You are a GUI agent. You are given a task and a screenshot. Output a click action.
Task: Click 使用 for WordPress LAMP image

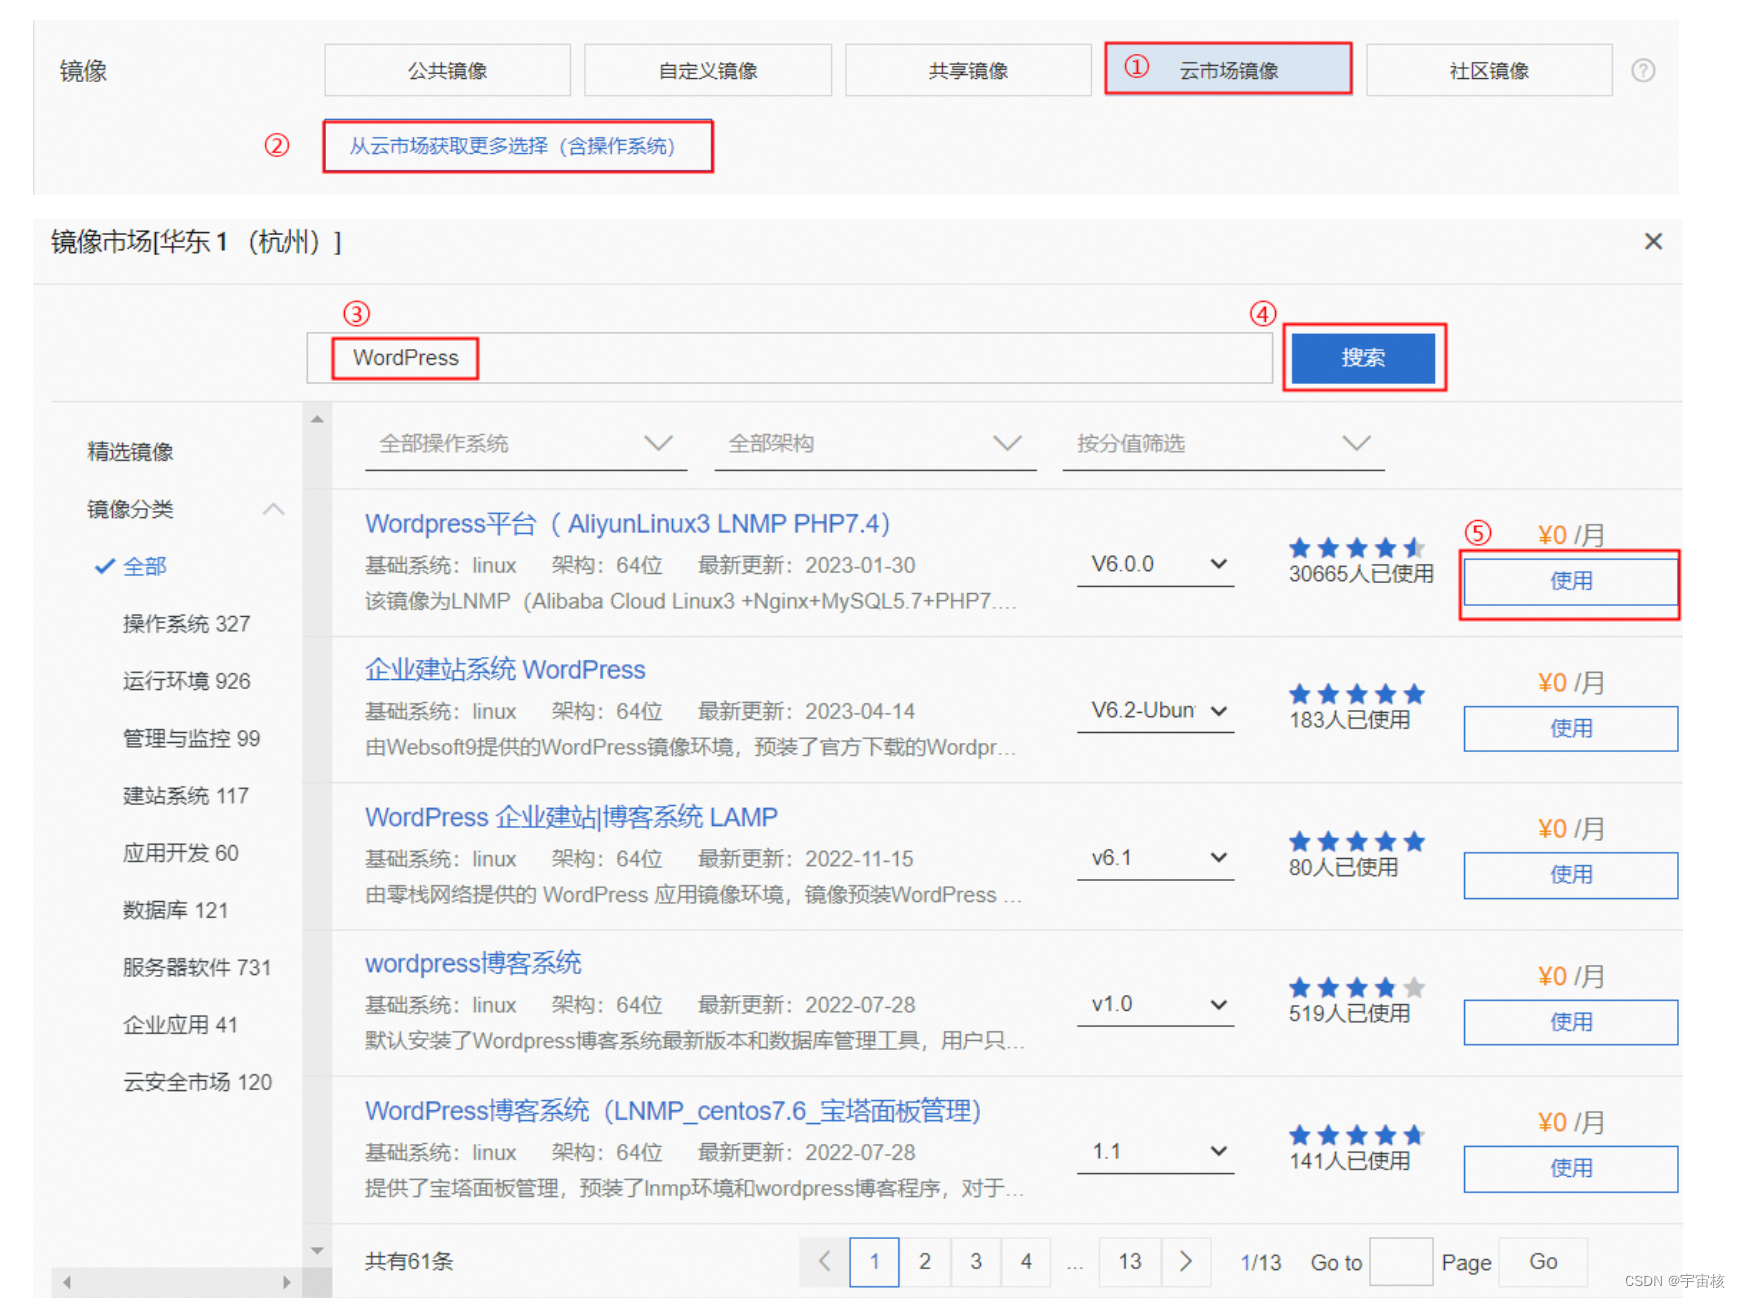click(x=1570, y=875)
